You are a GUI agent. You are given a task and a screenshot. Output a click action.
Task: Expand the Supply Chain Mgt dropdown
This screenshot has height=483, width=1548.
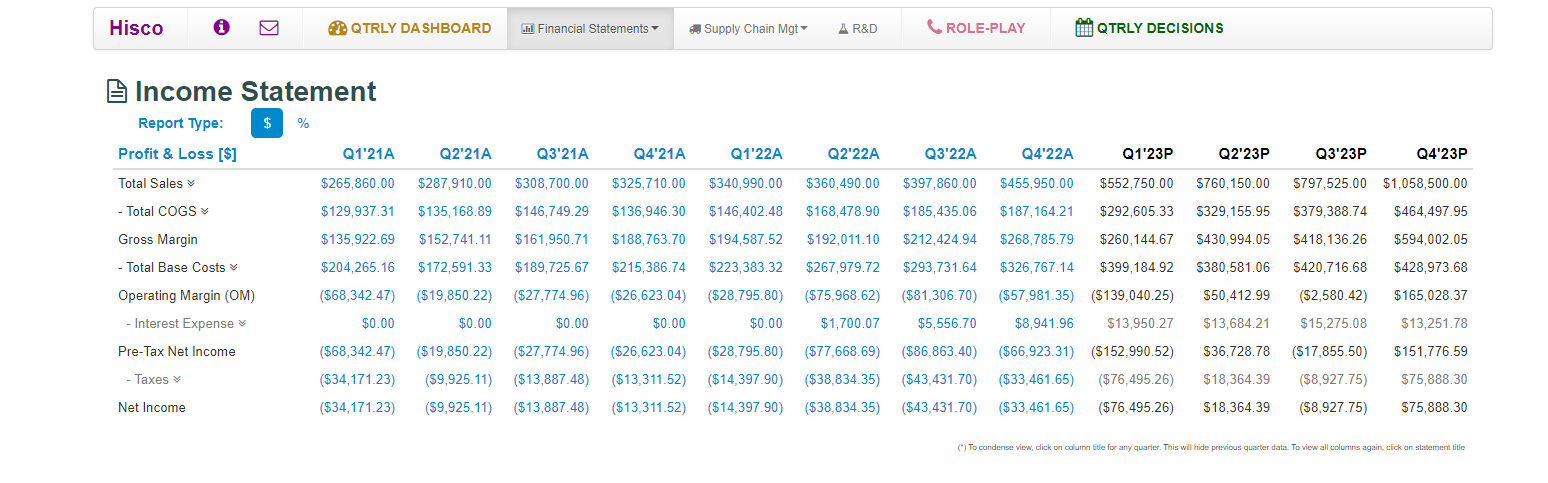(x=748, y=29)
